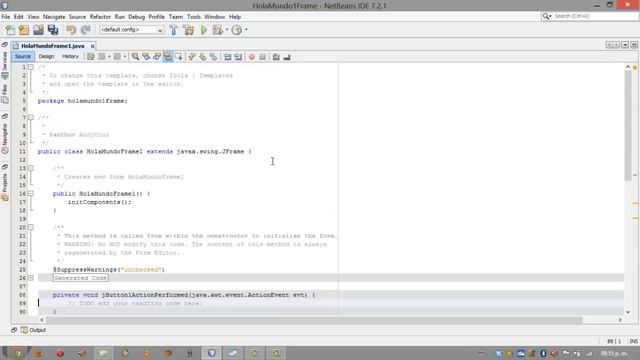
Task: Click the INS indicator in status bar
Action: coord(633,341)
